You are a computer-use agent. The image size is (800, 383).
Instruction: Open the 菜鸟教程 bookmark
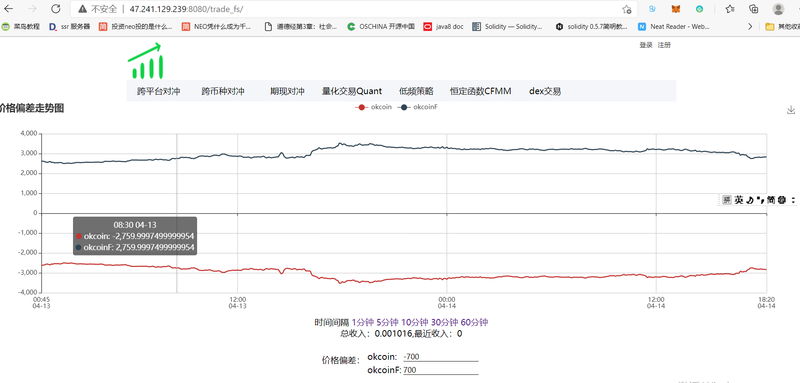click(21, 27)
